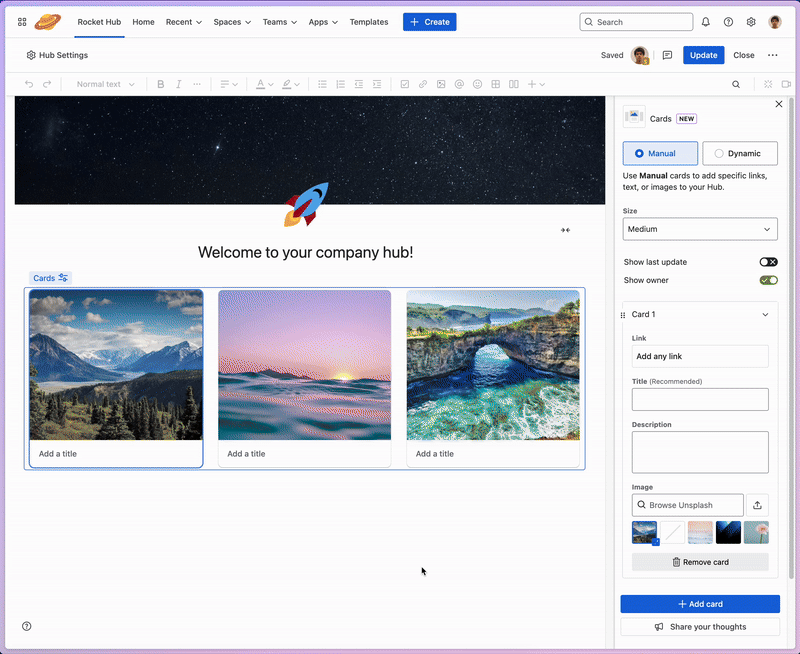
Task: Insert an emoji from toolbar
Action: 478,84
